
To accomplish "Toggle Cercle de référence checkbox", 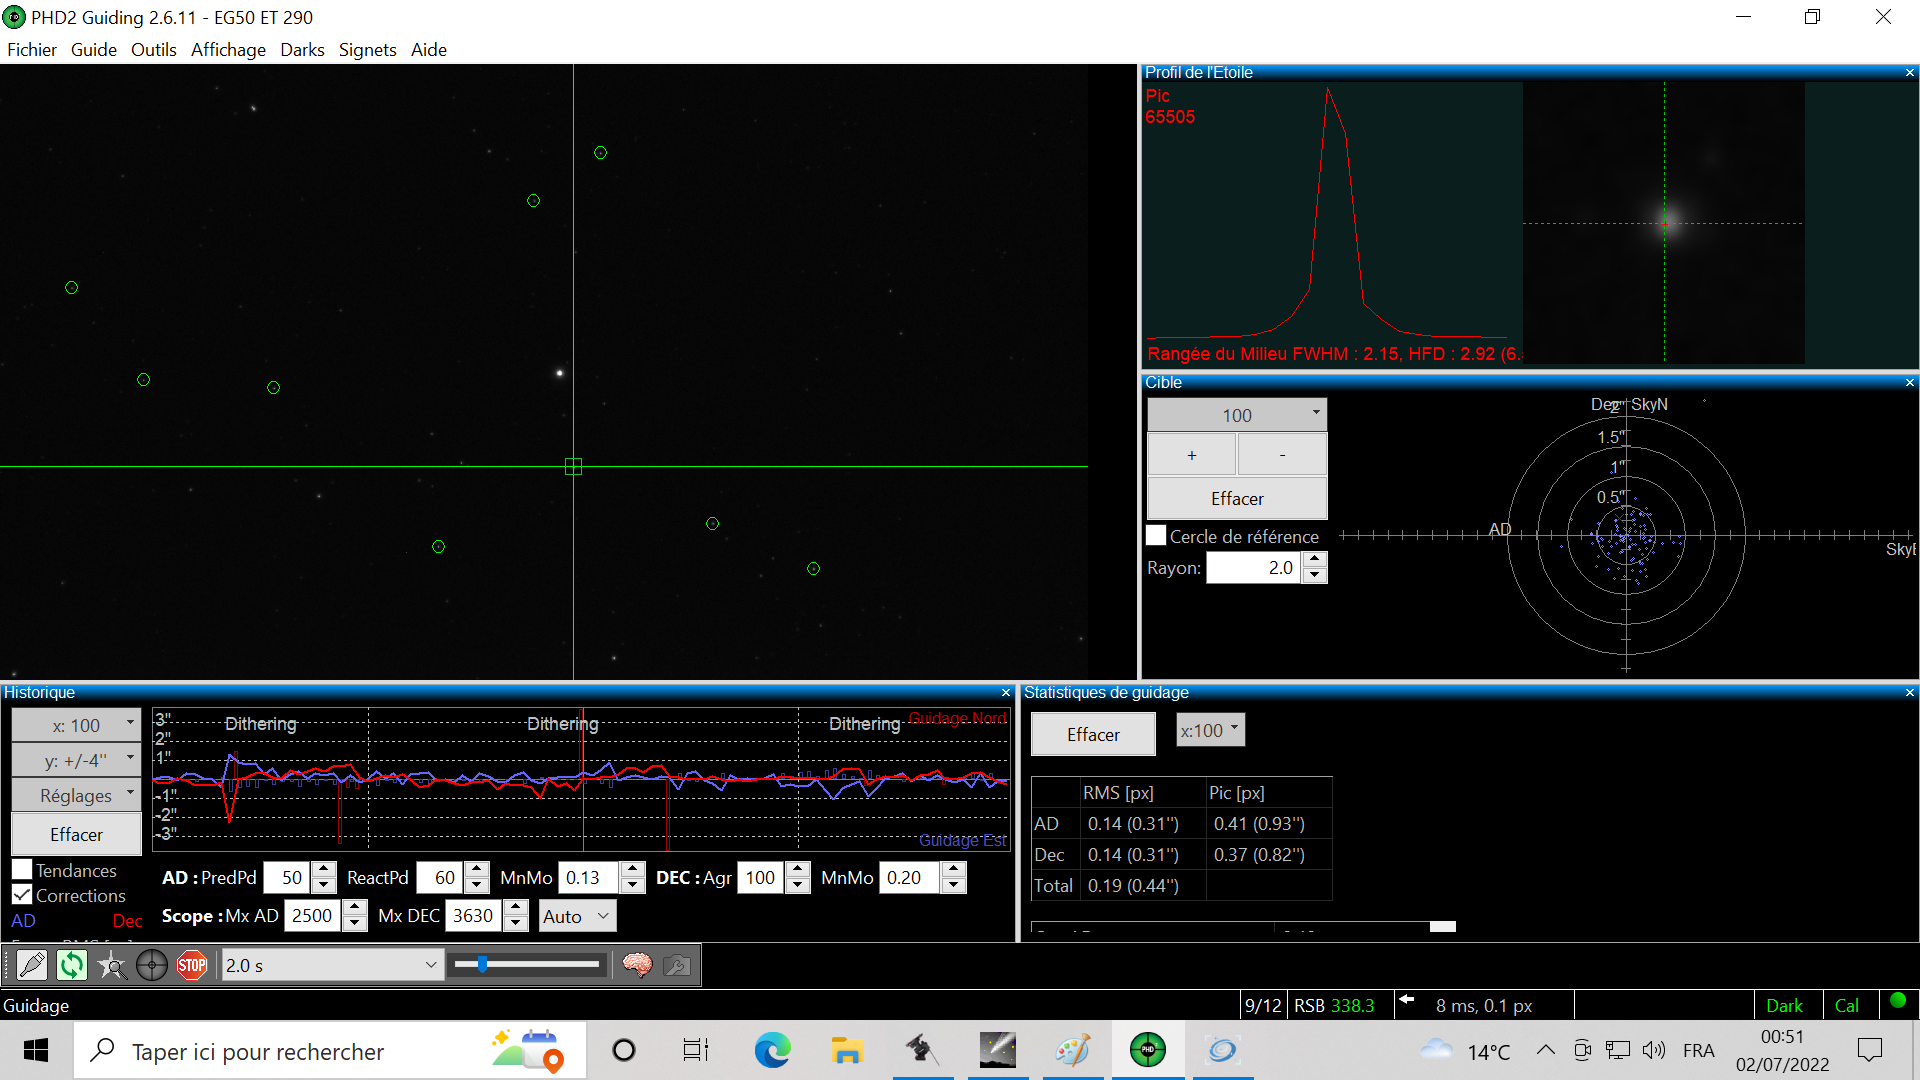I will pos(1156,536).
